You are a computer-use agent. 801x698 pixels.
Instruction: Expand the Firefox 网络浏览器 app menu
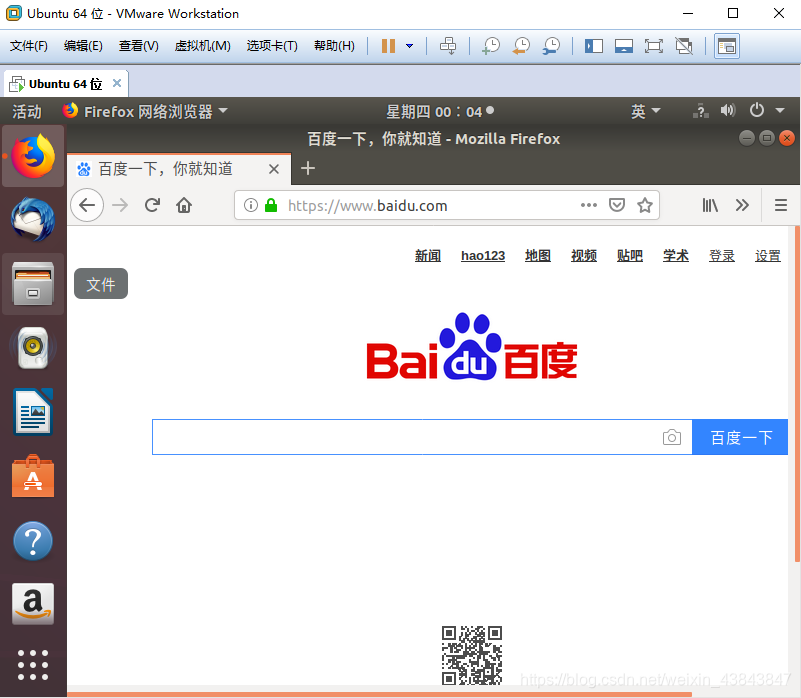pos(145,111)
